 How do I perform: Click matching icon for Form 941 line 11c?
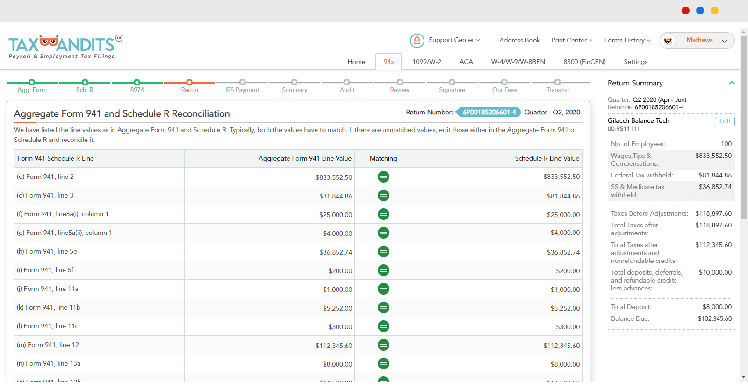pyautogui.click(x=383, y=326)
